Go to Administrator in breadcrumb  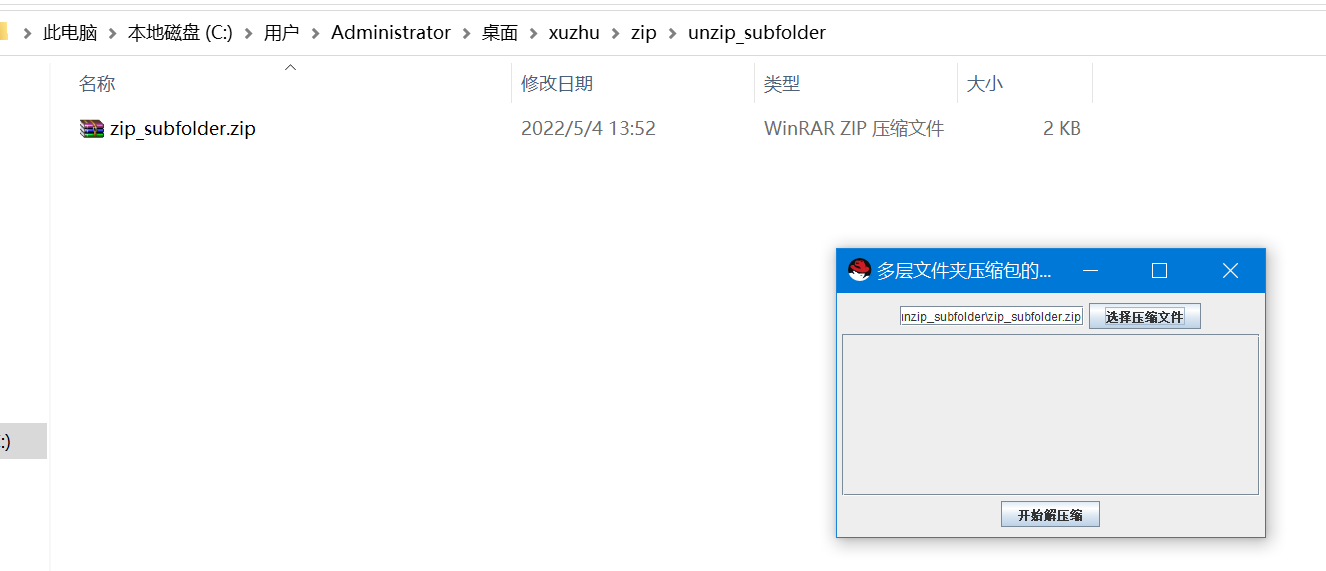tap(391, 33)
